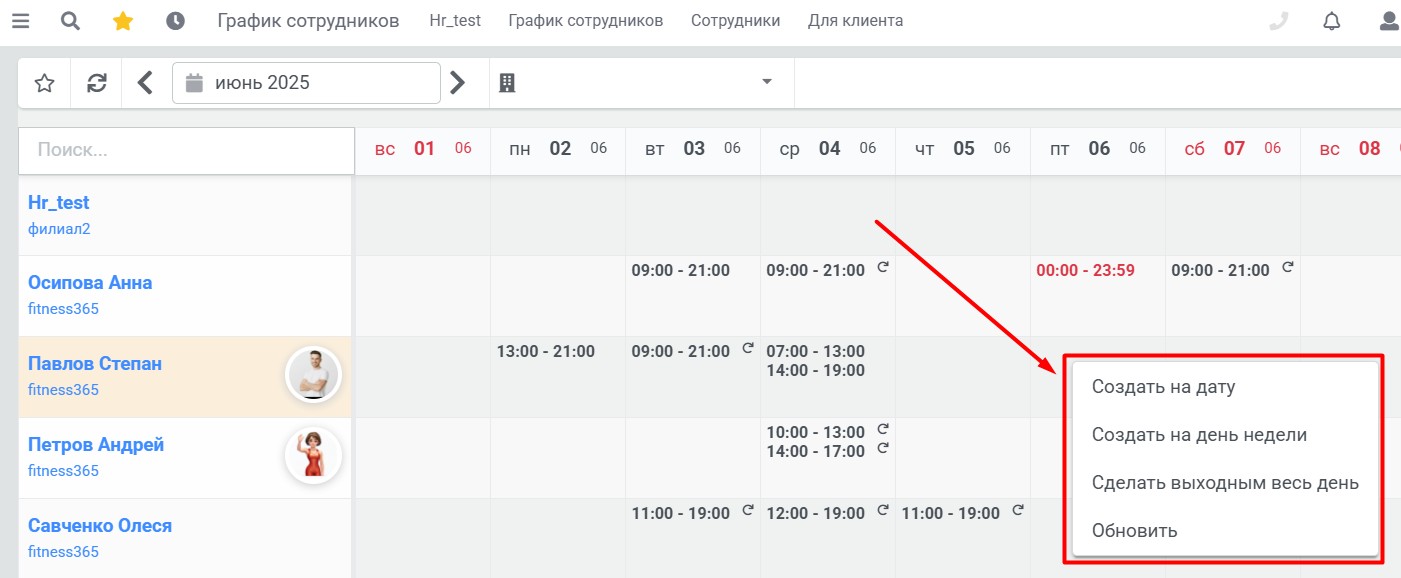The height and width of the screenshot is (578, 1401).
Task: Open the Для клиента navigation tab
Action: pos(856,21)
